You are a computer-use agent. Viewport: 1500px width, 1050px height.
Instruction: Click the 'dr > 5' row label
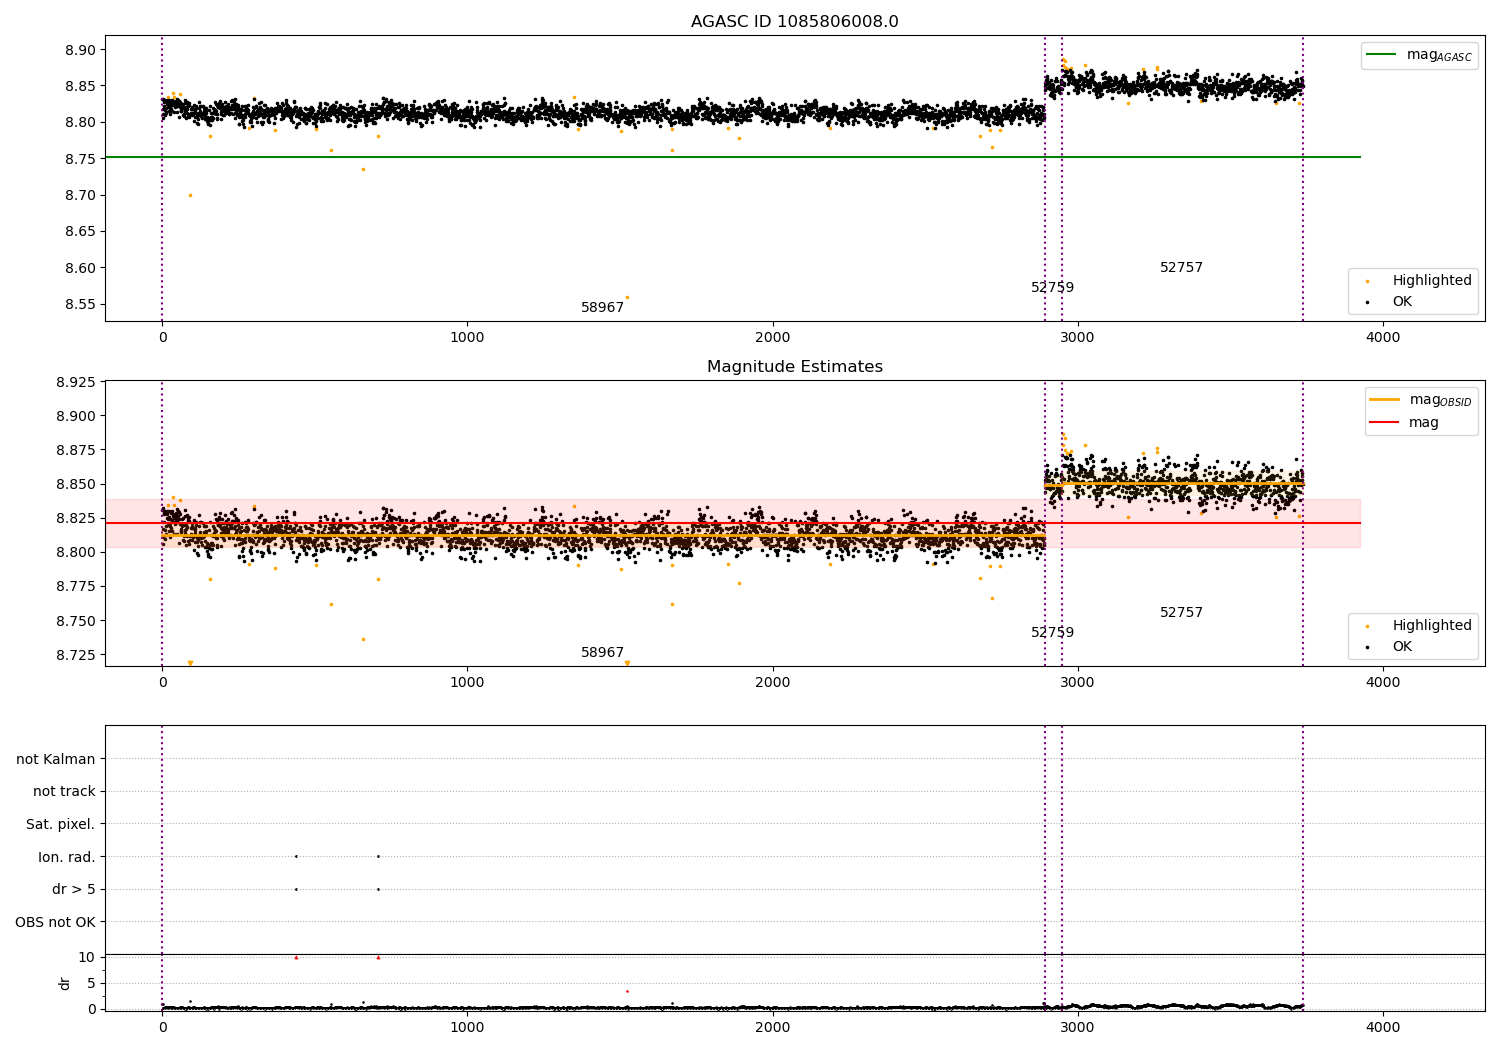pyautogui.click(x=74, y=889)
